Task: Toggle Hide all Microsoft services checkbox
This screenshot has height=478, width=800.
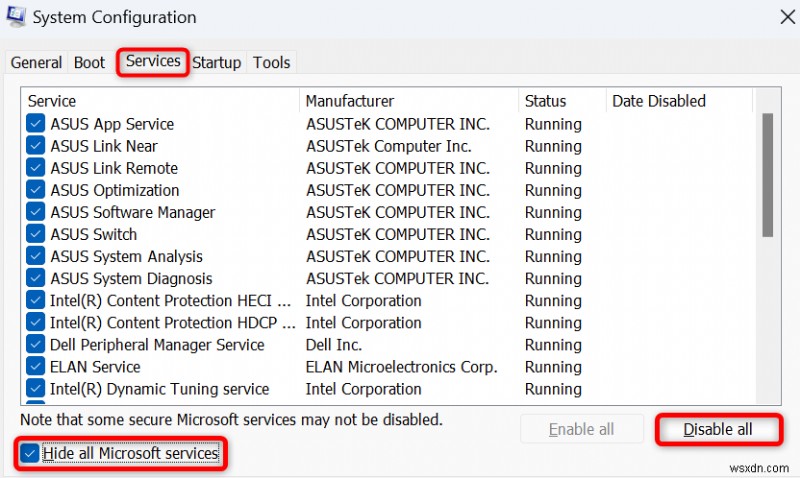Action: click(x=30, y=453)
